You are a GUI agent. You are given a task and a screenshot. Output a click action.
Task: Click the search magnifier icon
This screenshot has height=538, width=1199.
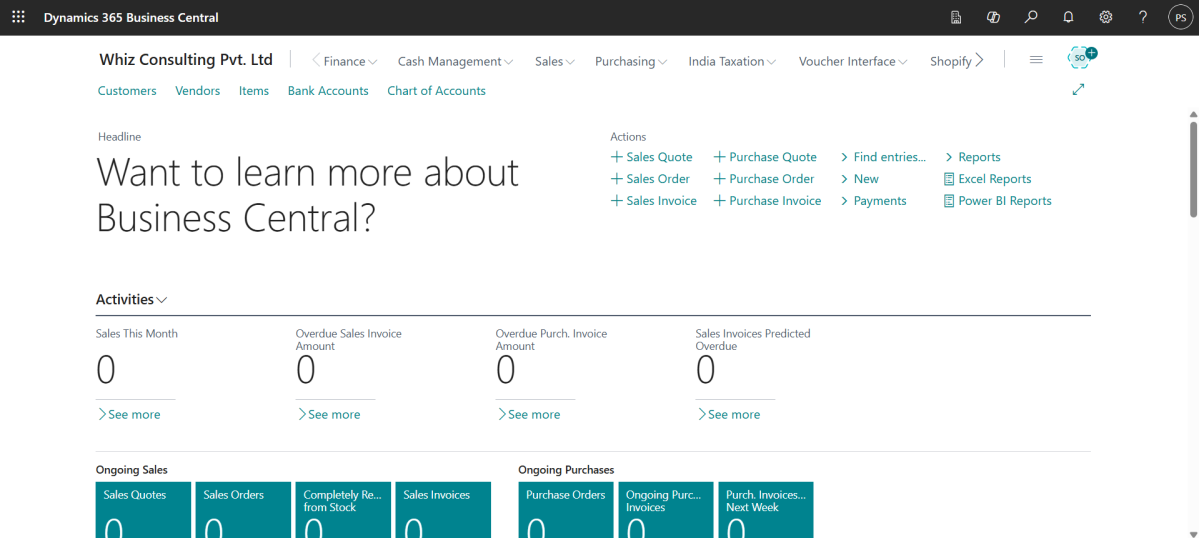tap(1031, 17)
